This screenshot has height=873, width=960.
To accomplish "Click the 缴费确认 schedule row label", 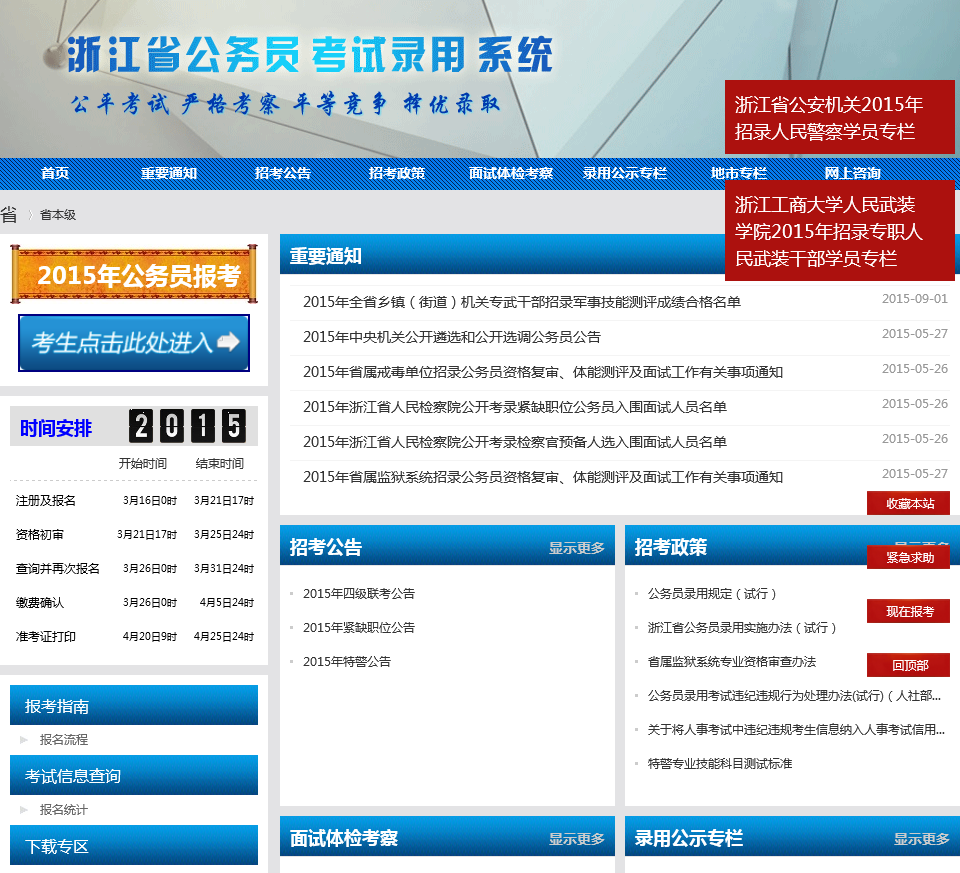I will point(40,603).
